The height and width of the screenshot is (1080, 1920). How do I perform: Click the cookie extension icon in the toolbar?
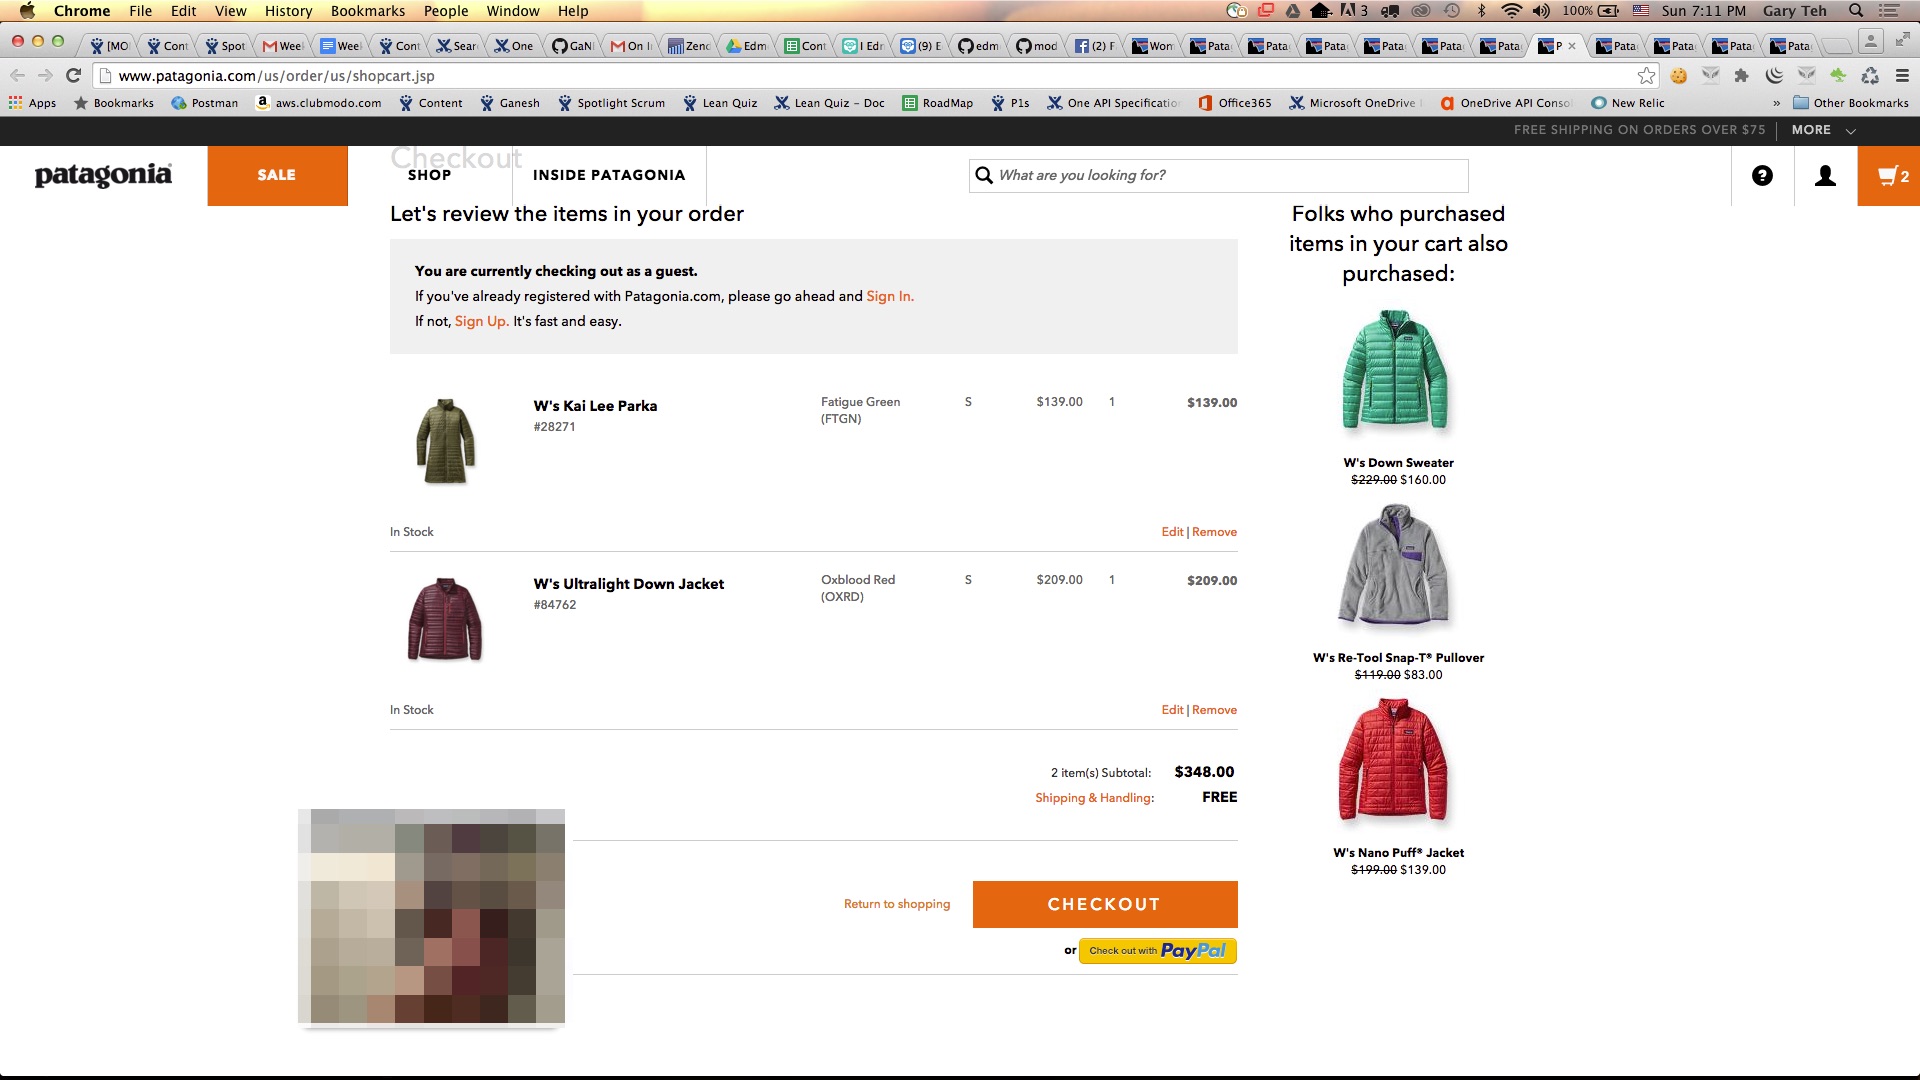coord(1679,75)
